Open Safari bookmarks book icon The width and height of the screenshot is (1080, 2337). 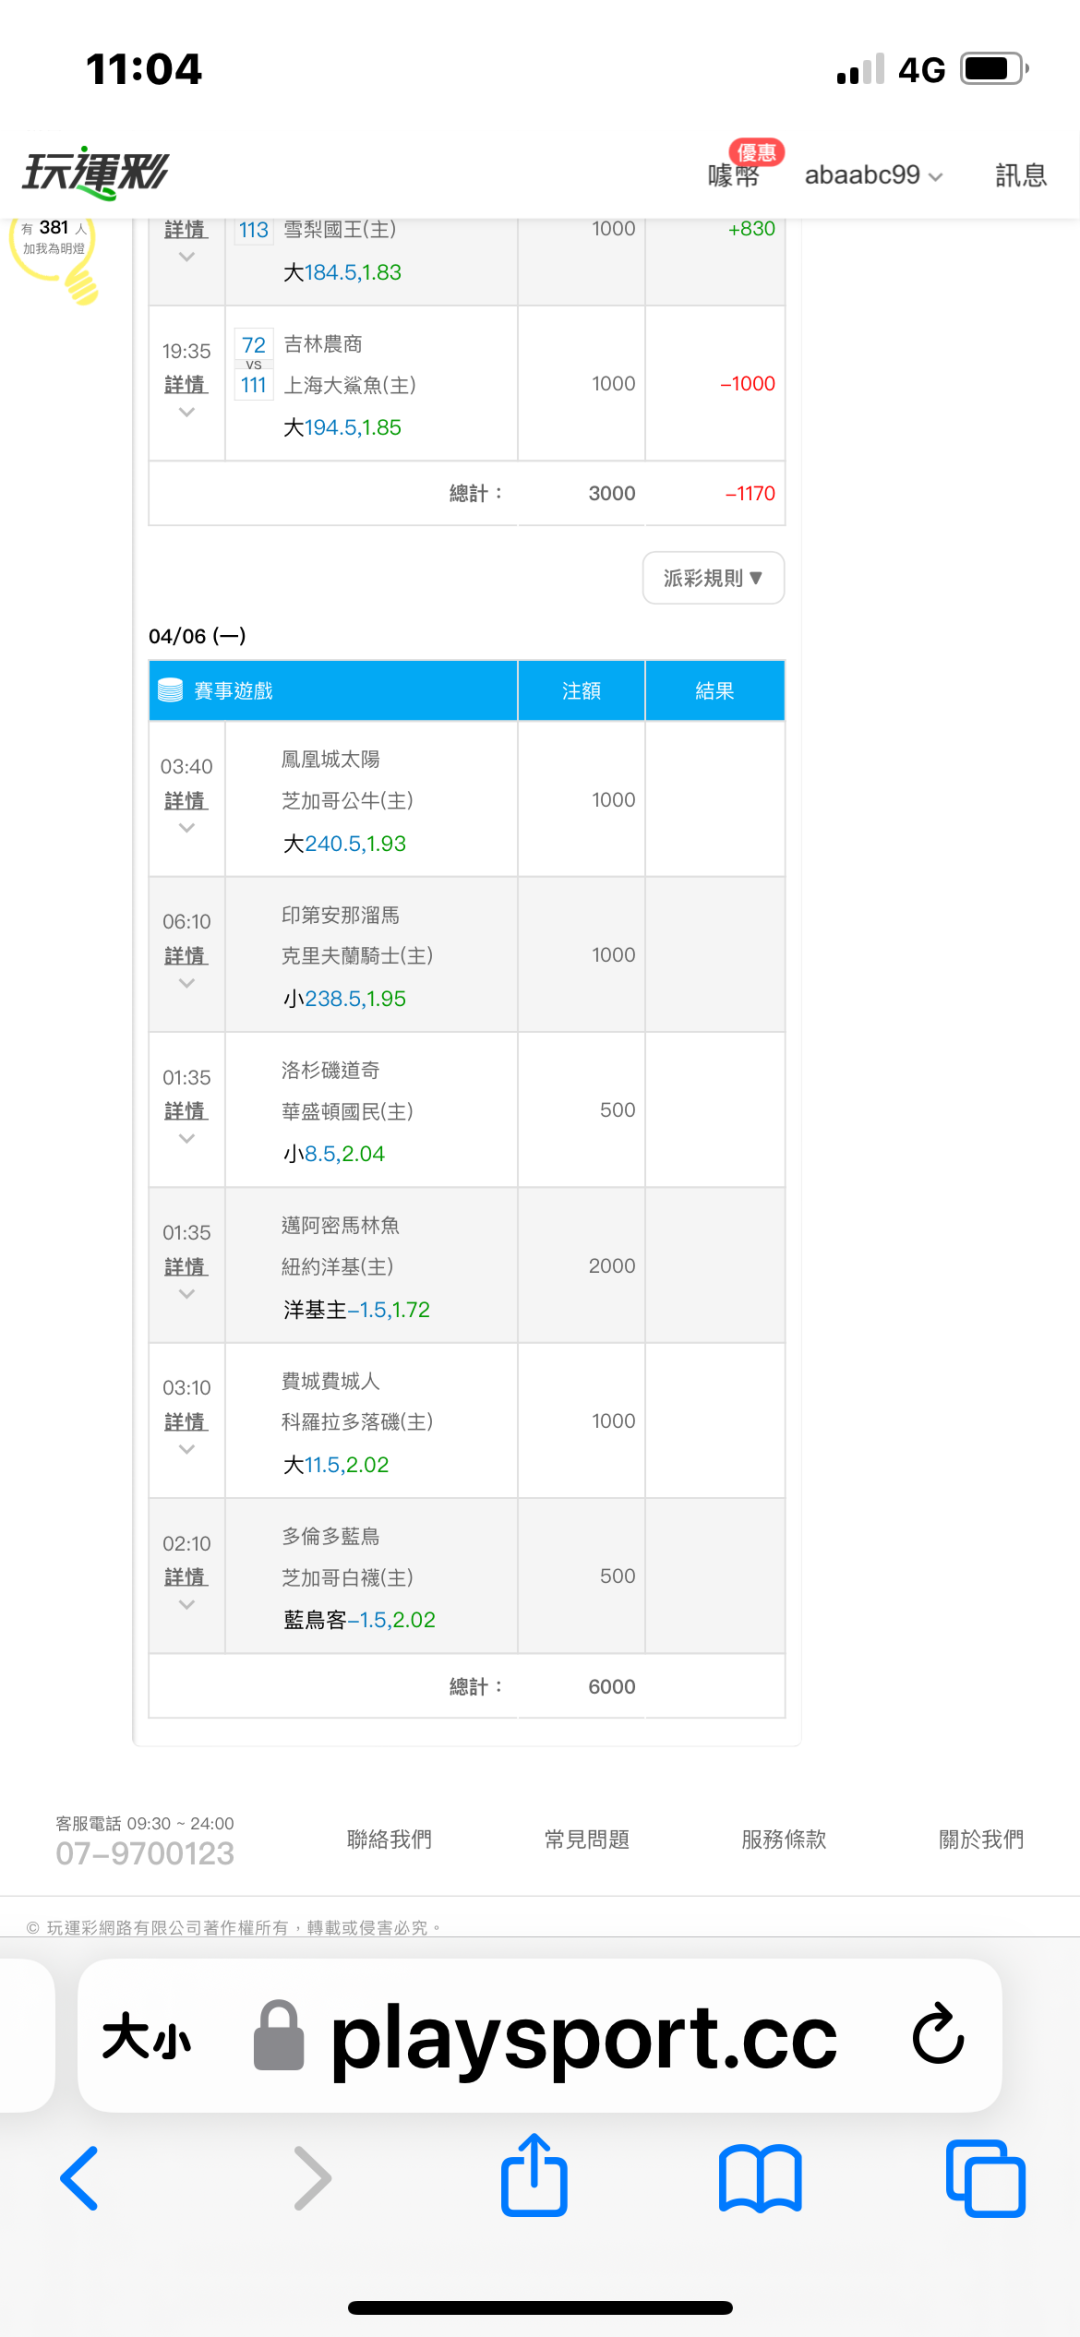click(760, 2177)
